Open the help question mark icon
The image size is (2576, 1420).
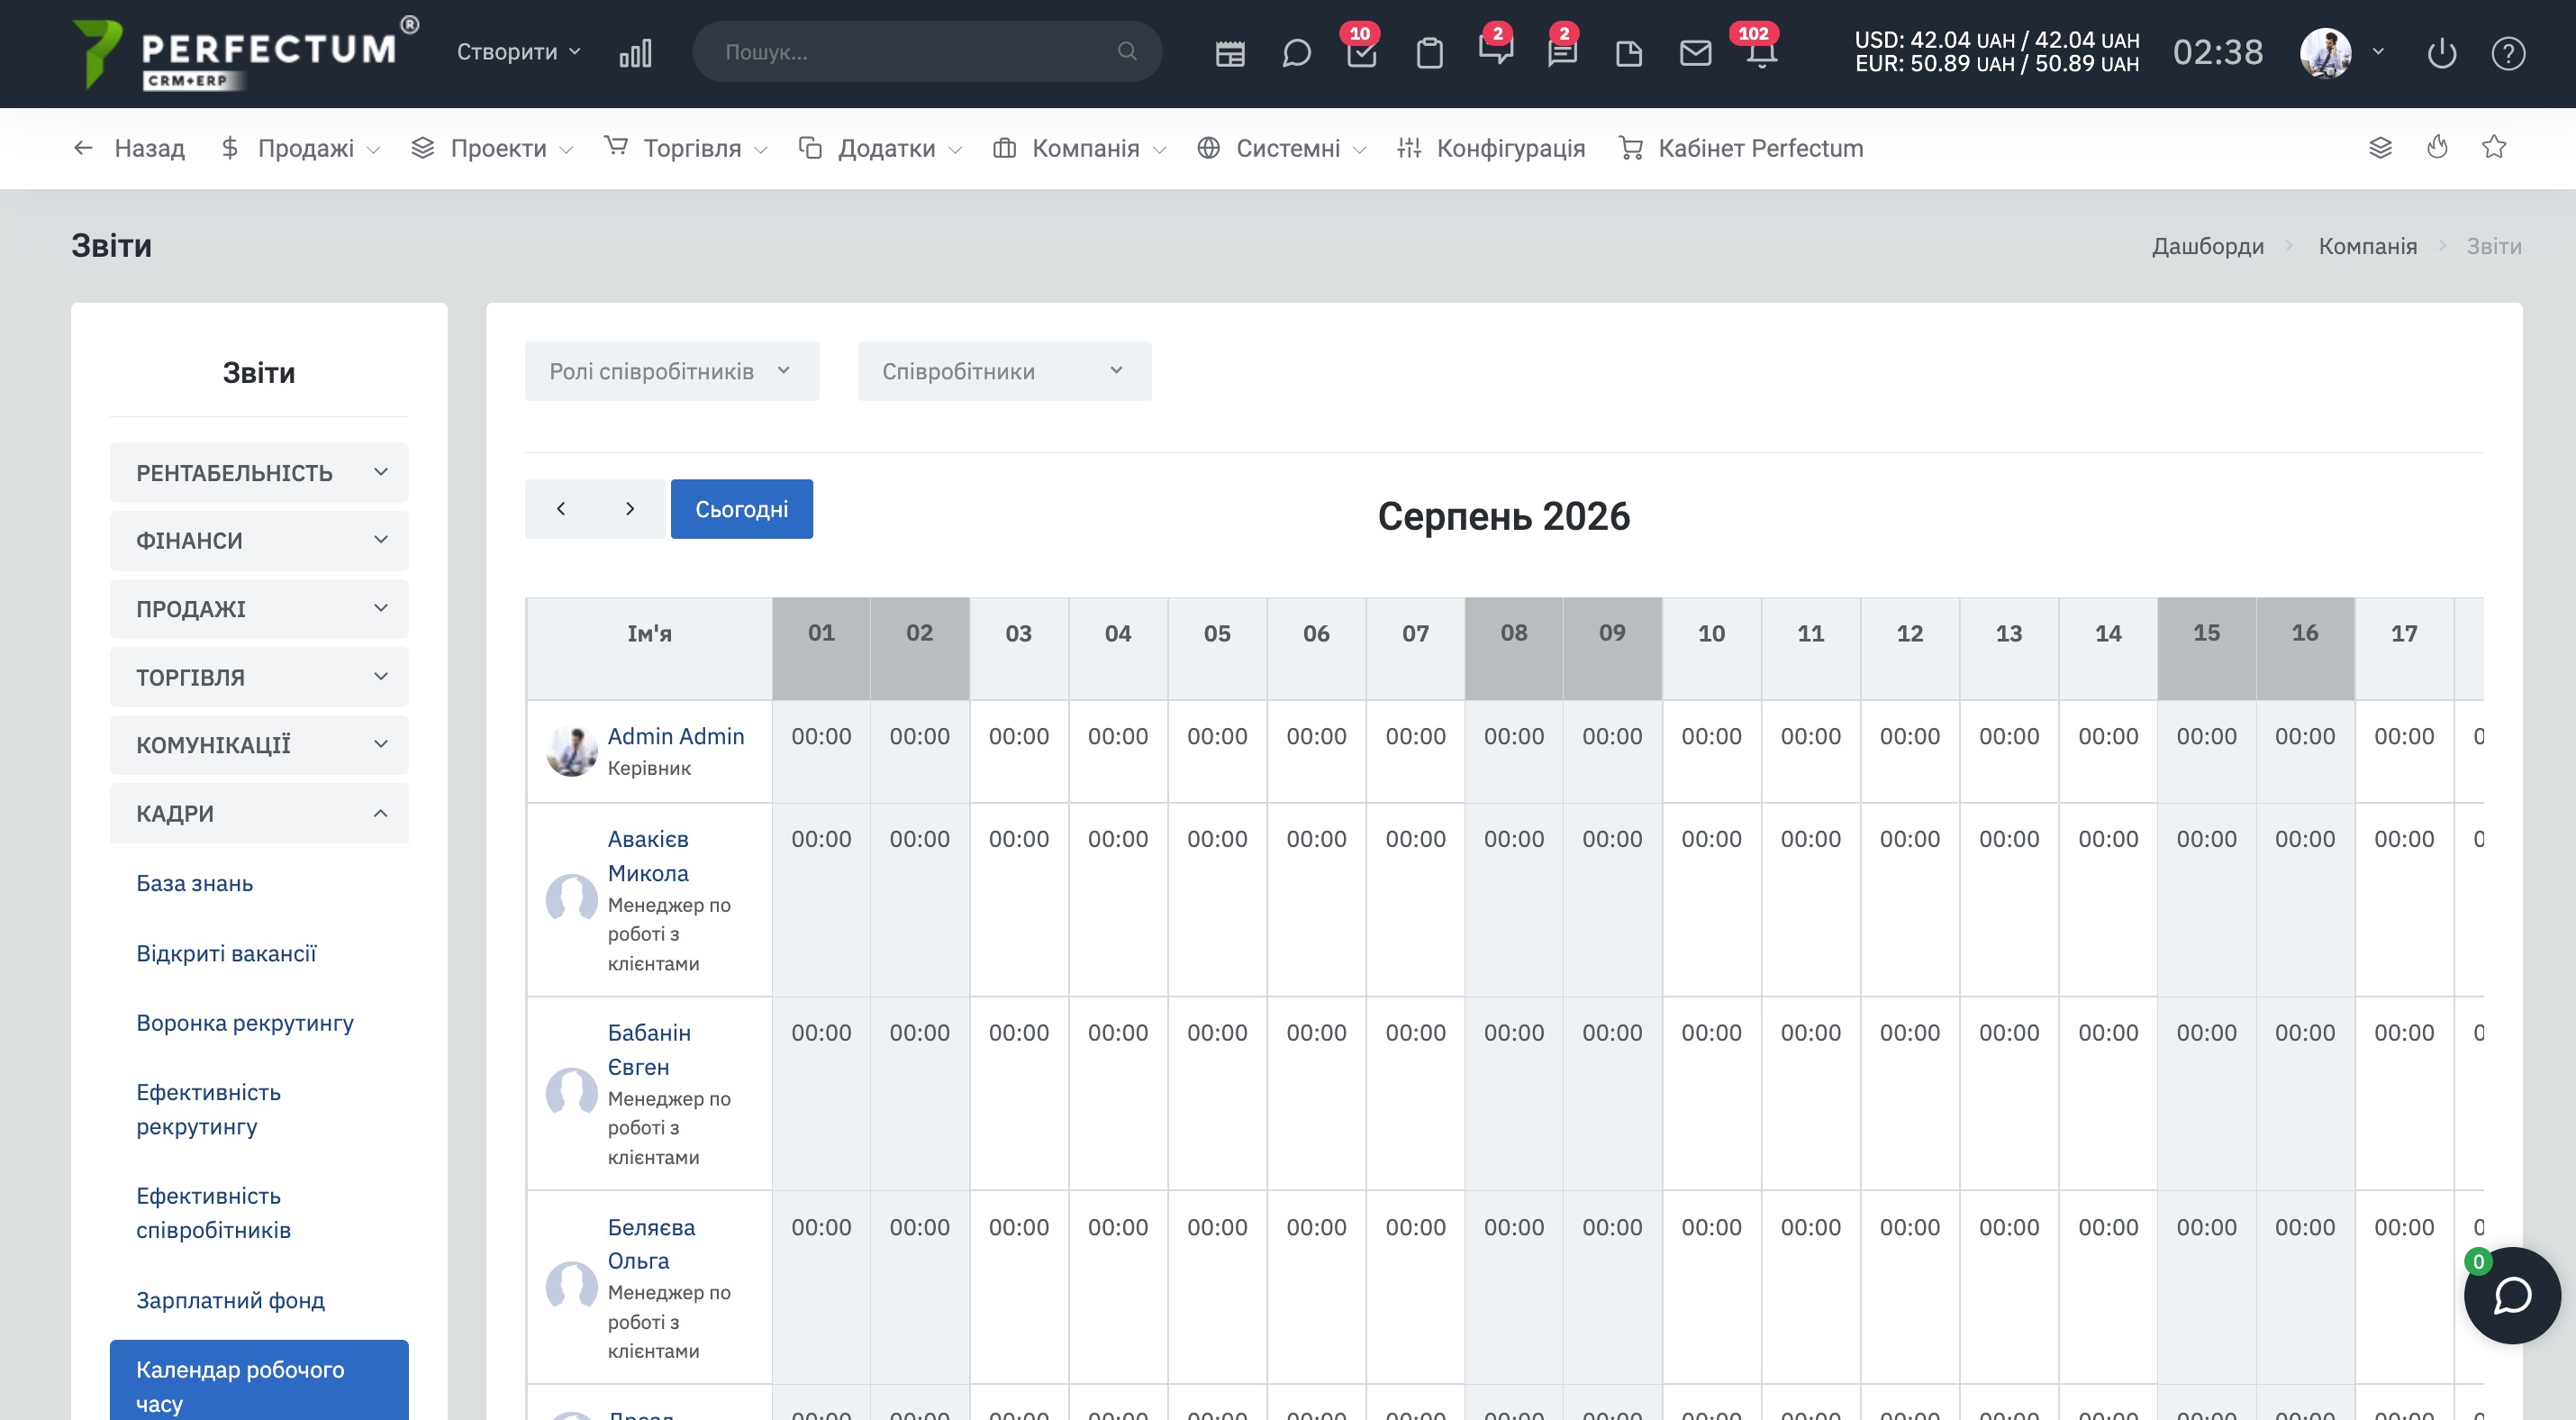click(2508, 53)
